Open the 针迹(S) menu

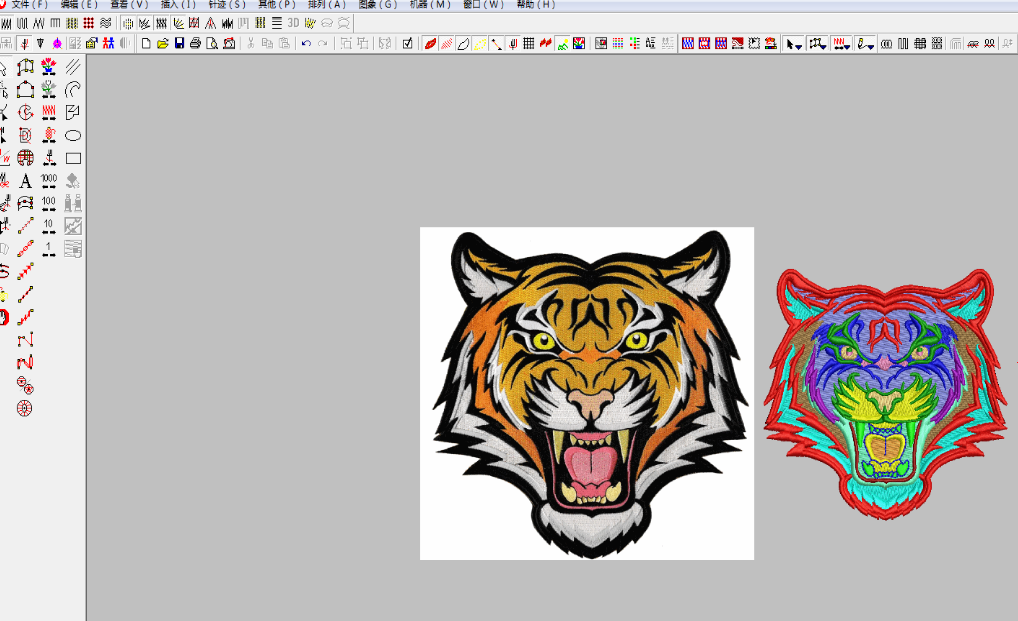(x=227, y=5)
